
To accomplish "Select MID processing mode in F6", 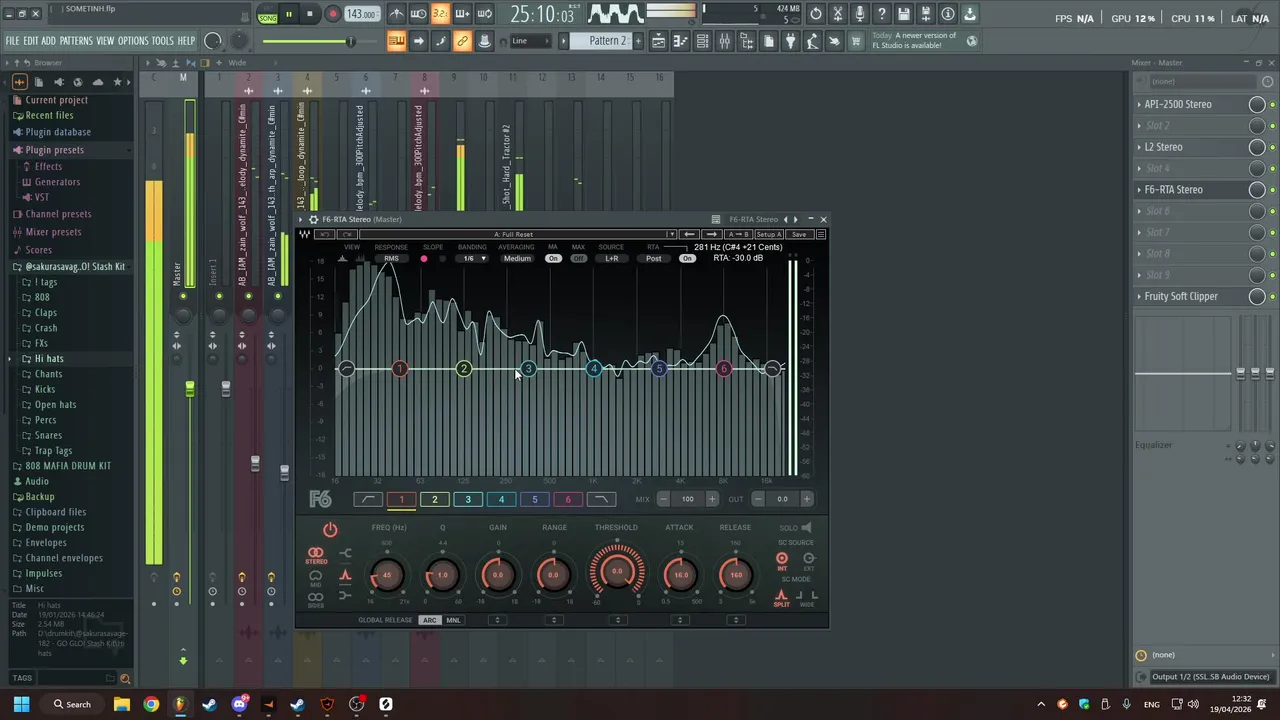I will tap(316, 577).
